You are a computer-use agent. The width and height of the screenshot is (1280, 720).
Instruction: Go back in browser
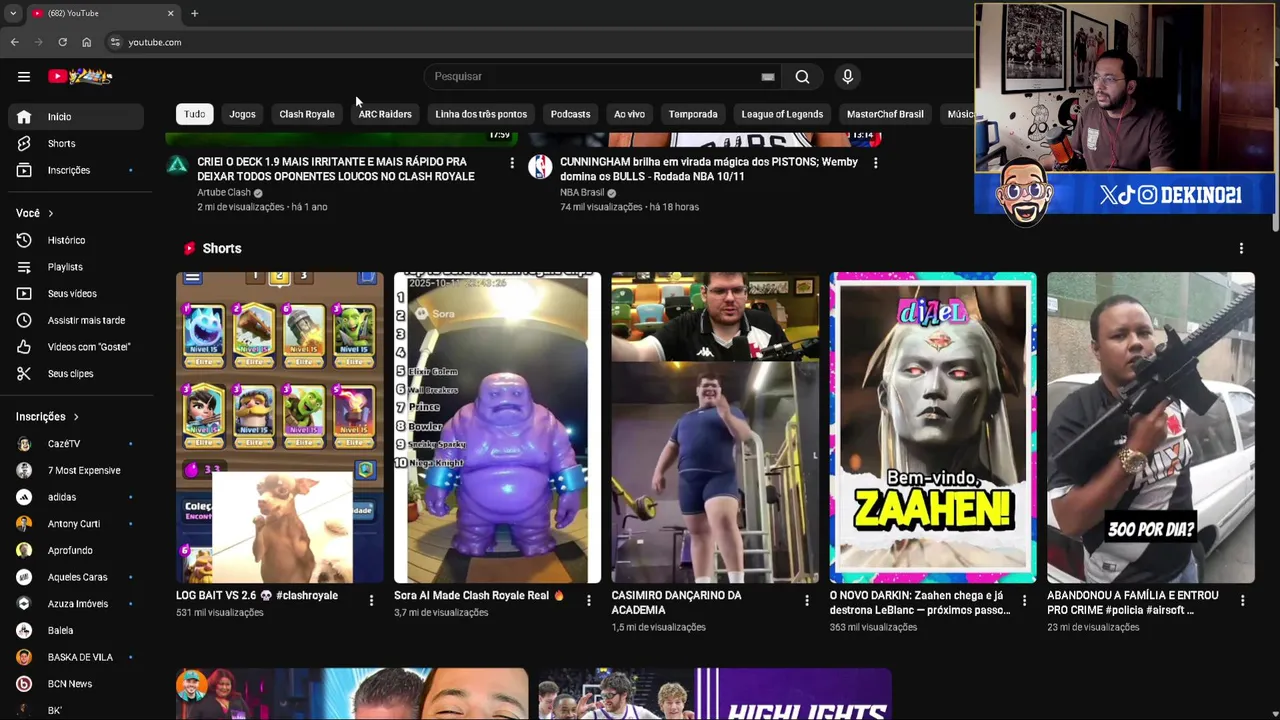point(14,42)
